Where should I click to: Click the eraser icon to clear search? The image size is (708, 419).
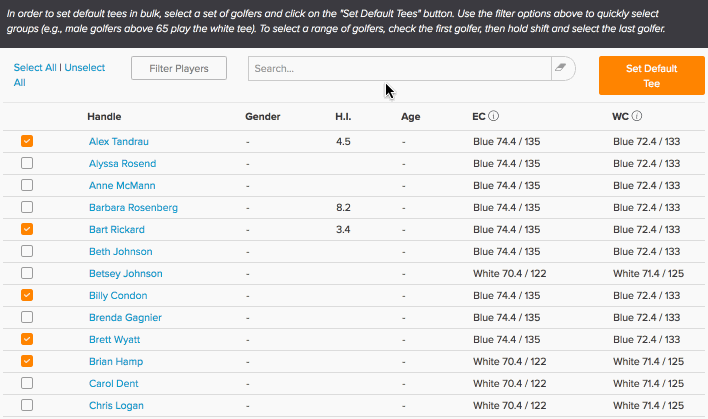click(x=561, y=68)
